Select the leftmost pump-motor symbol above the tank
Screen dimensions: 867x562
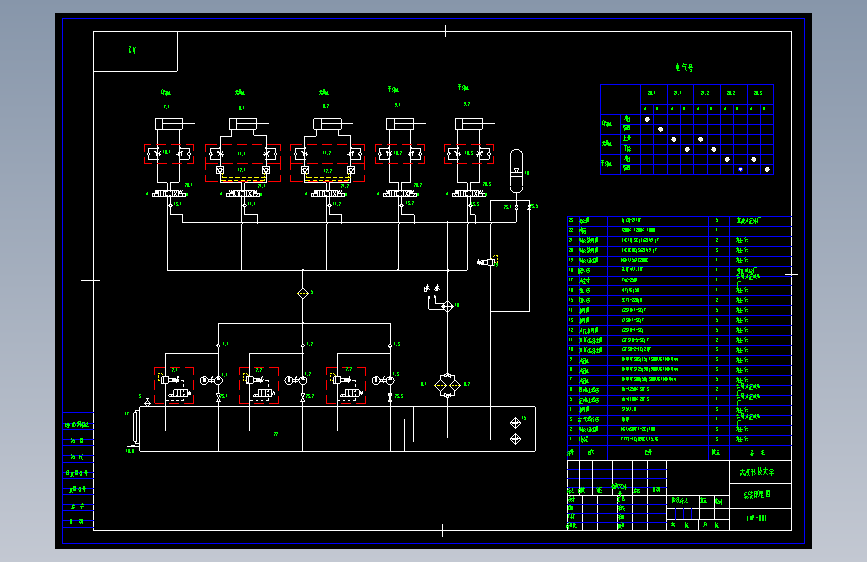coord(211,381)
